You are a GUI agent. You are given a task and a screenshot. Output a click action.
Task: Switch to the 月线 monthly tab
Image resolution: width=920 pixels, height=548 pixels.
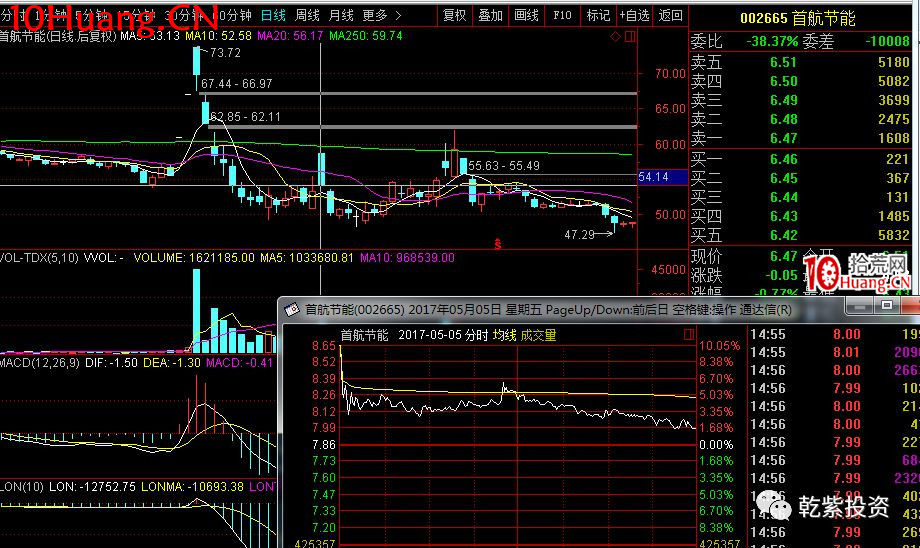click(341, 16)
